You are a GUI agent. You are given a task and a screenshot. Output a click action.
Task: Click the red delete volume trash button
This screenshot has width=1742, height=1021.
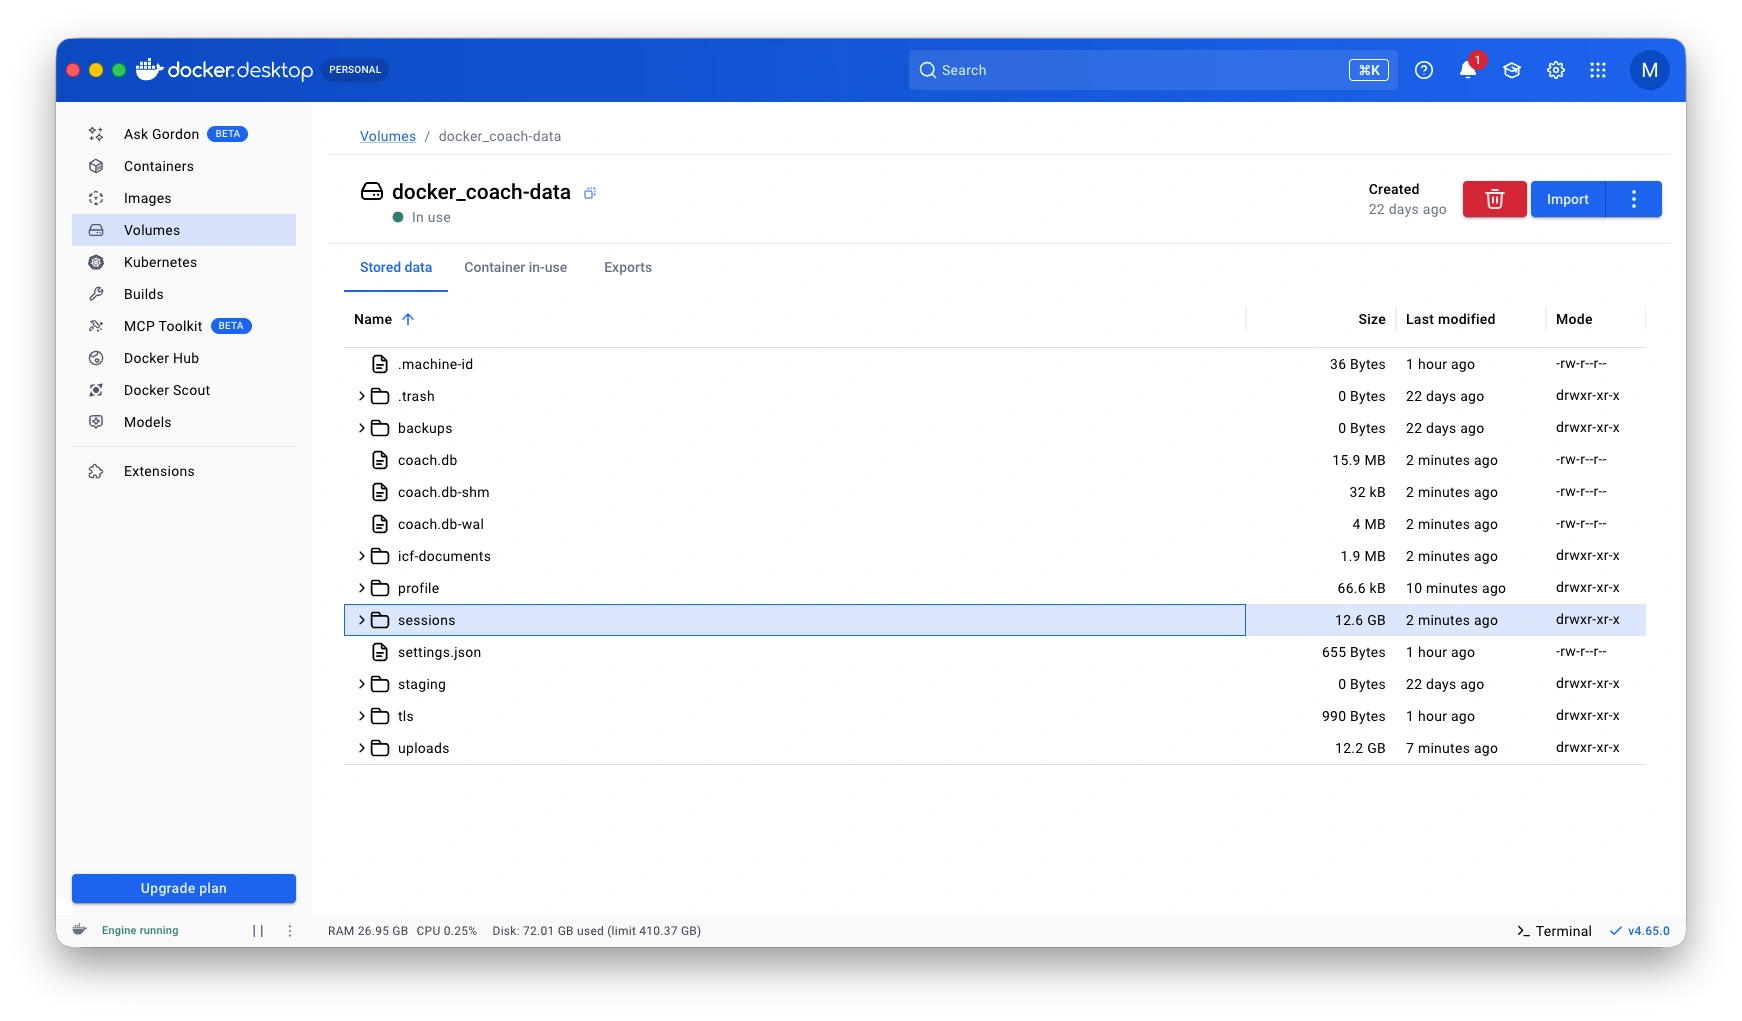[1494, 199]
